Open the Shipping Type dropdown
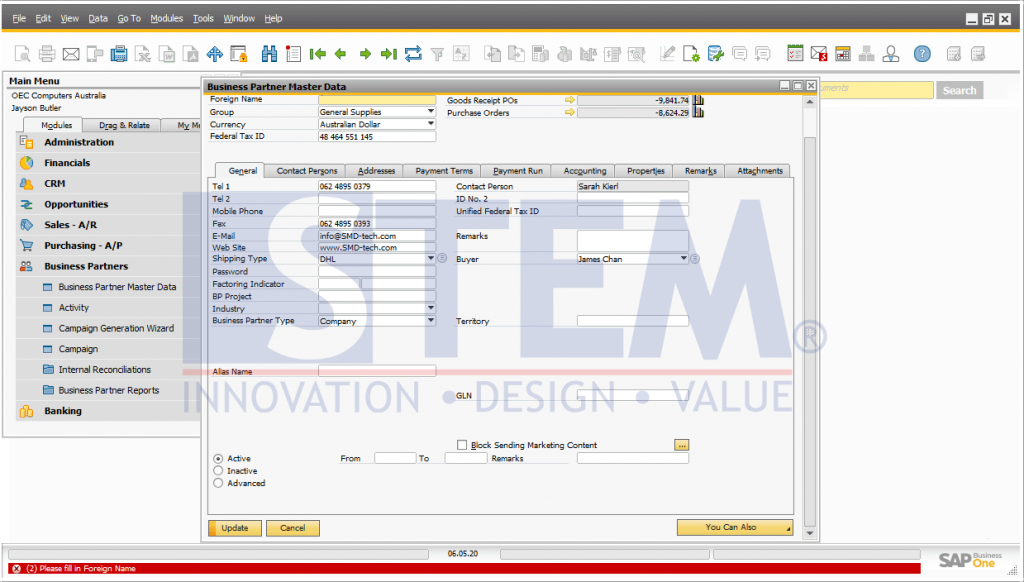The height and width of the screenshot is (582, 1024). [431, 259]
